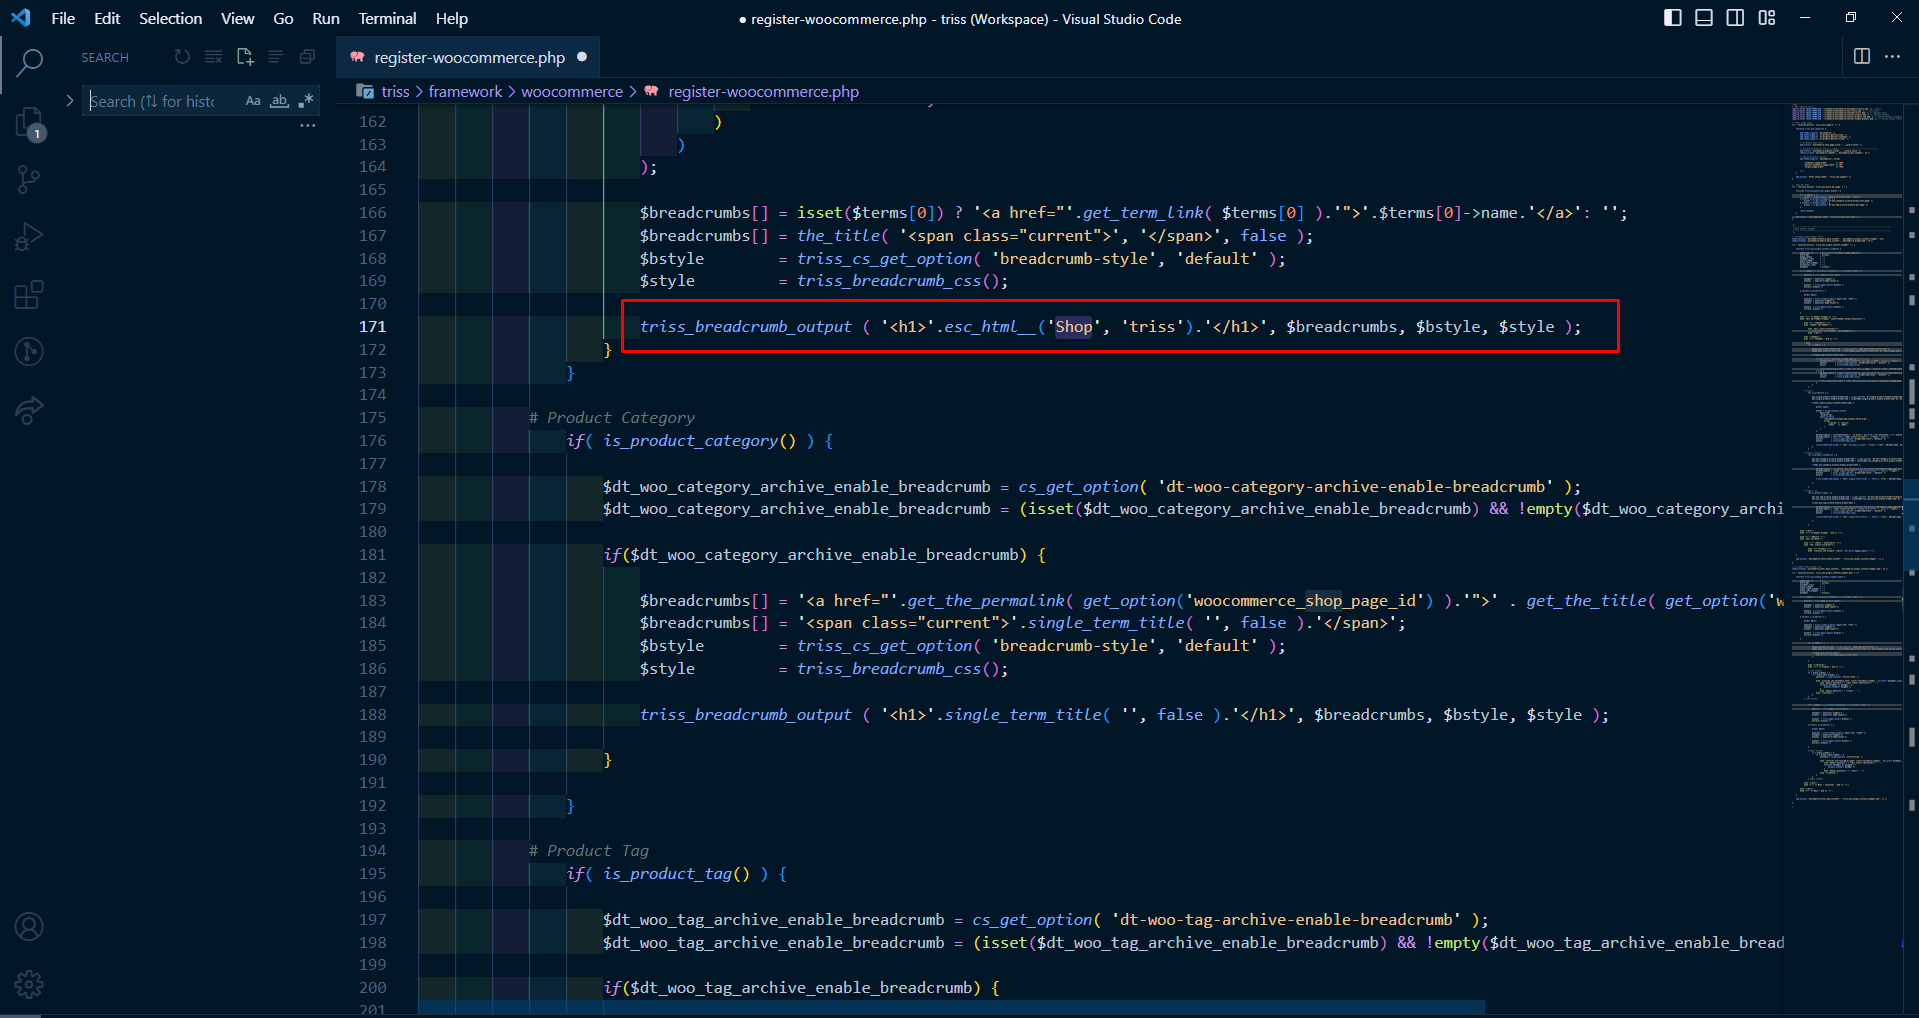Open new search editor
Screen dimensions: 1919x1018
pos(245,57)
